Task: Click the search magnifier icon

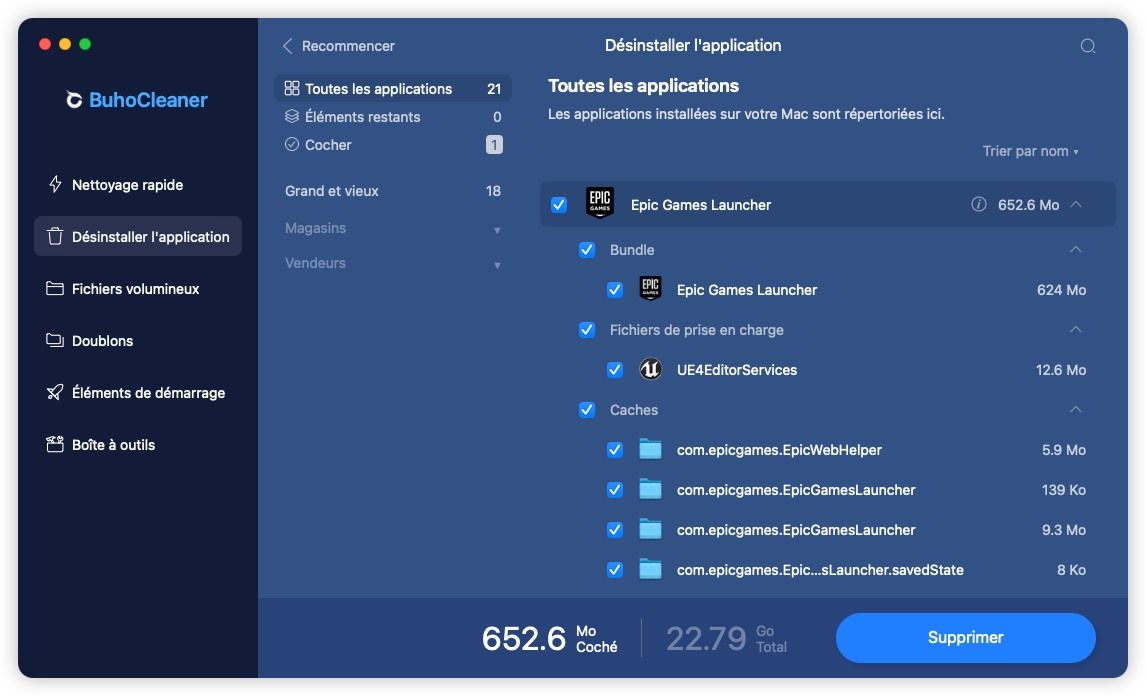Action: (x=1088, y=46)
